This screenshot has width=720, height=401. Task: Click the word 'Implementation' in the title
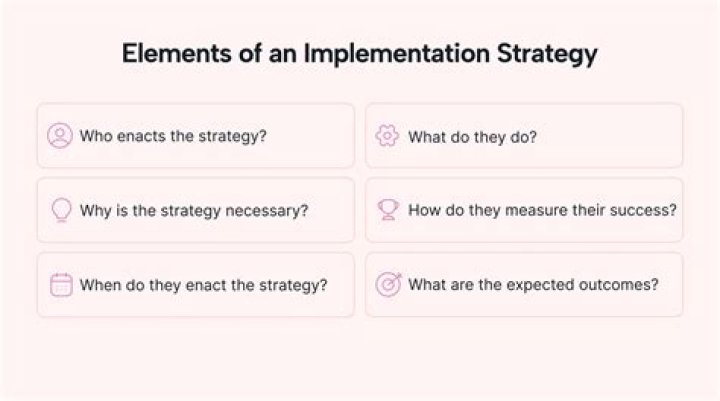pos(397,53)
